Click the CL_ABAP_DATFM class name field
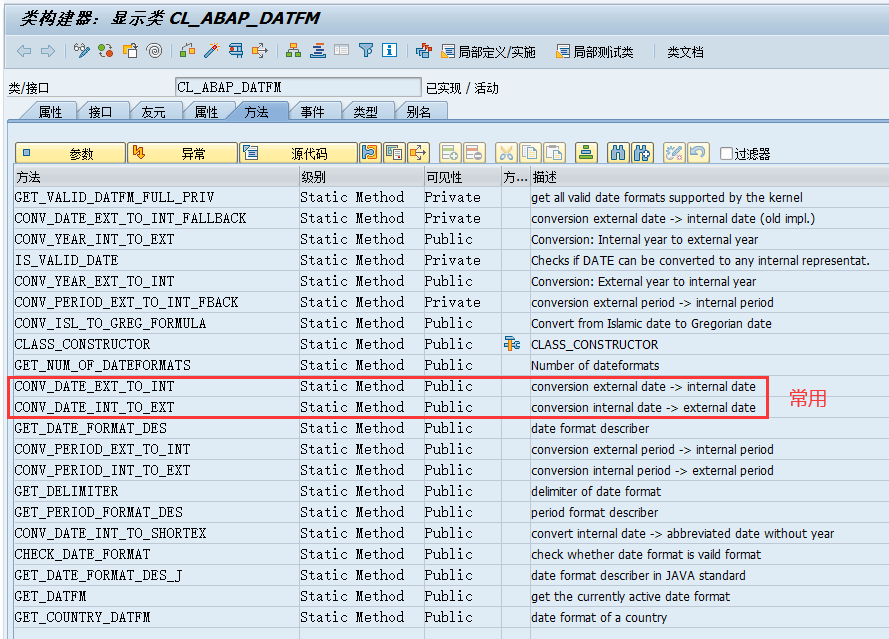This screenshot has height=639, width=889. (x=295, y=86)
